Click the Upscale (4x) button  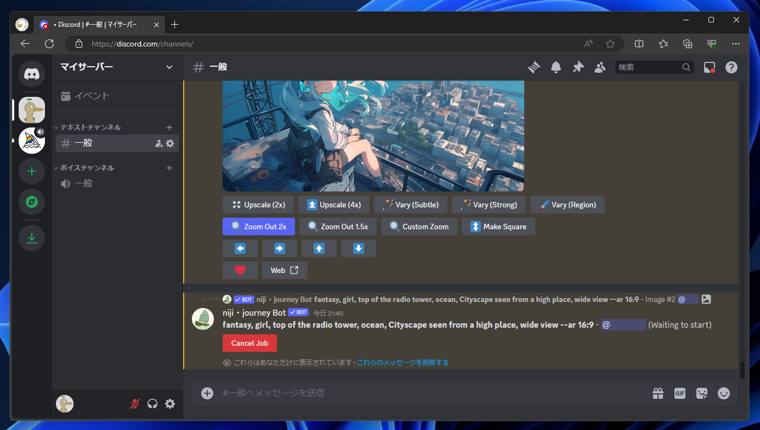pos(333,205)
